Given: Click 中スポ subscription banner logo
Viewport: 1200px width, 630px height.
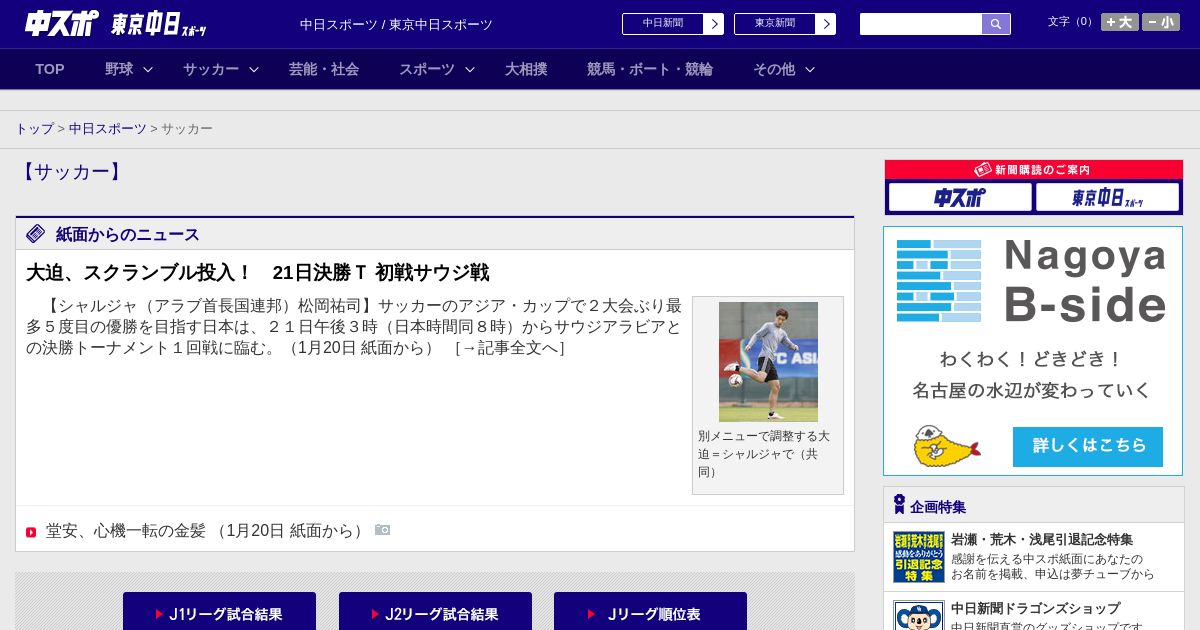Looking at the screenshot, I should click(x=960, y=197).
